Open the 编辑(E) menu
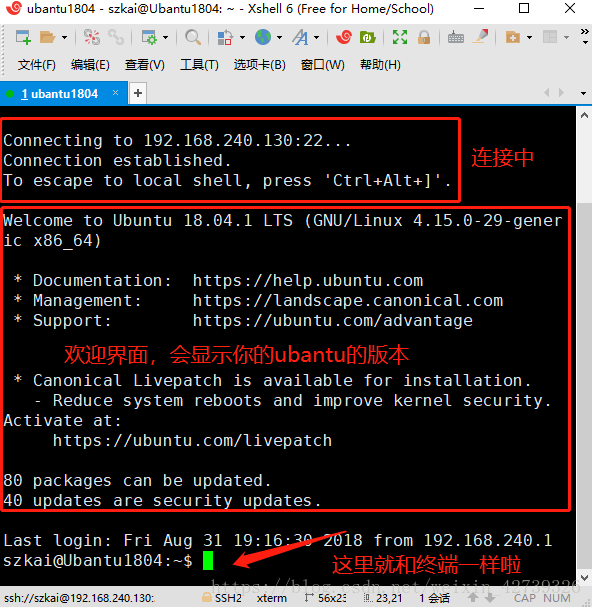Viewport: 592px width, 607px height. 90,65
